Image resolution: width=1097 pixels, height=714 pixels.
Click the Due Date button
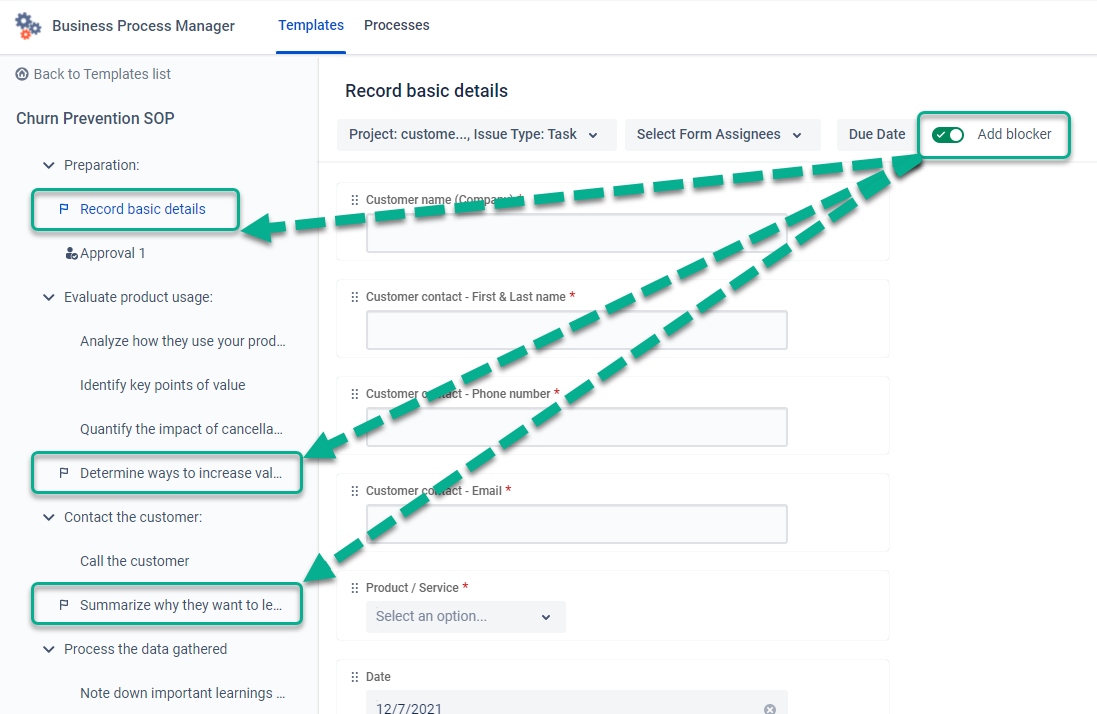tap(877, 134)
